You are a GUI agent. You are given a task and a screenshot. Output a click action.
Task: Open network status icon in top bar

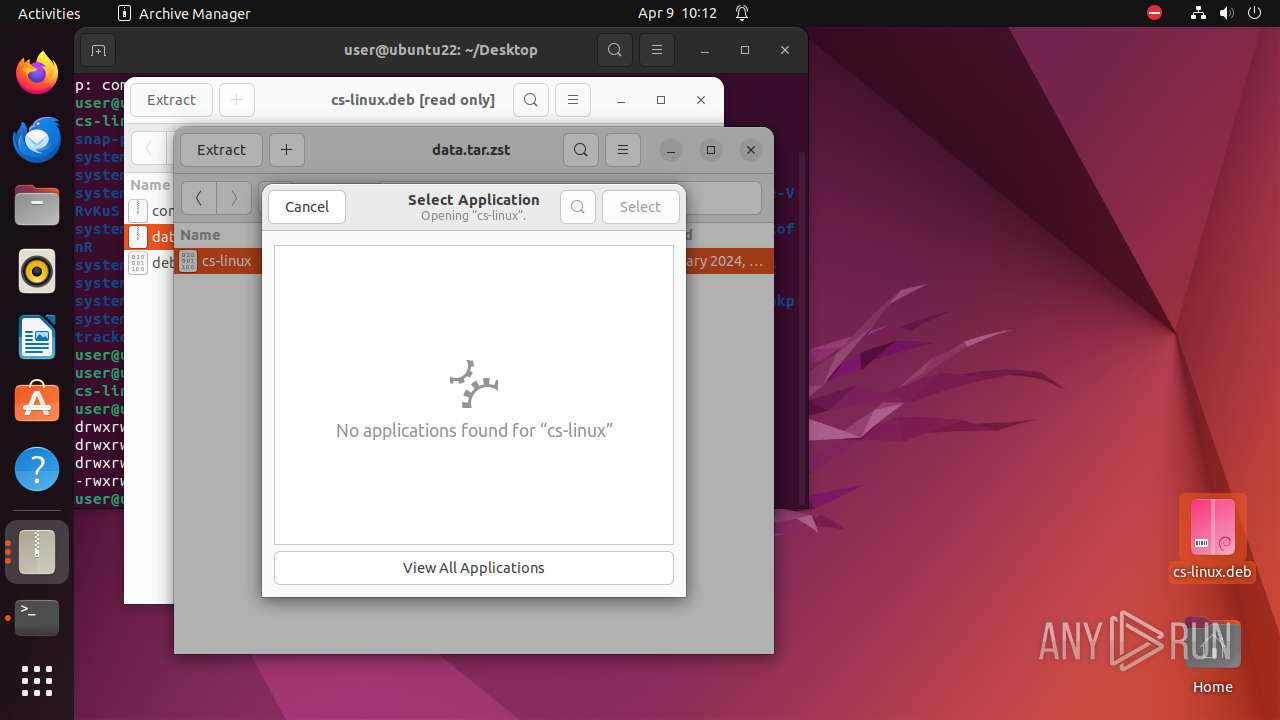1199,13
